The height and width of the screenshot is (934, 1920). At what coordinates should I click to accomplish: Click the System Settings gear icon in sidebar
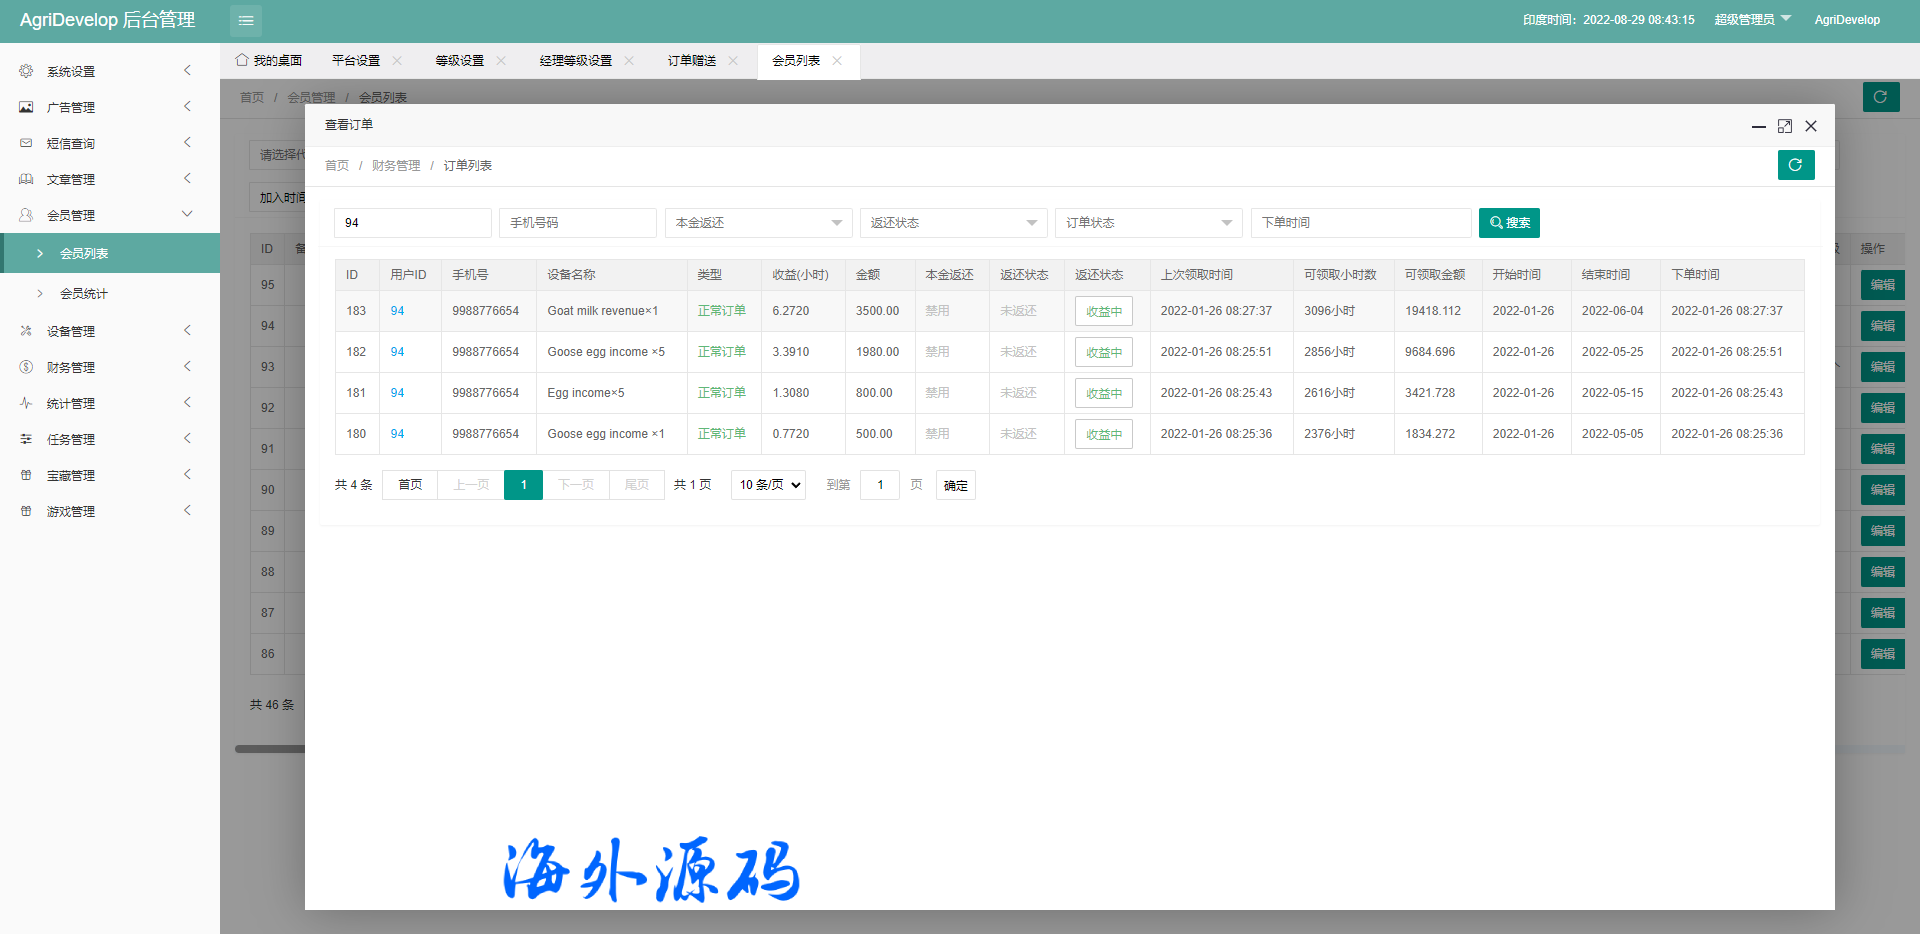pos(26,71)
